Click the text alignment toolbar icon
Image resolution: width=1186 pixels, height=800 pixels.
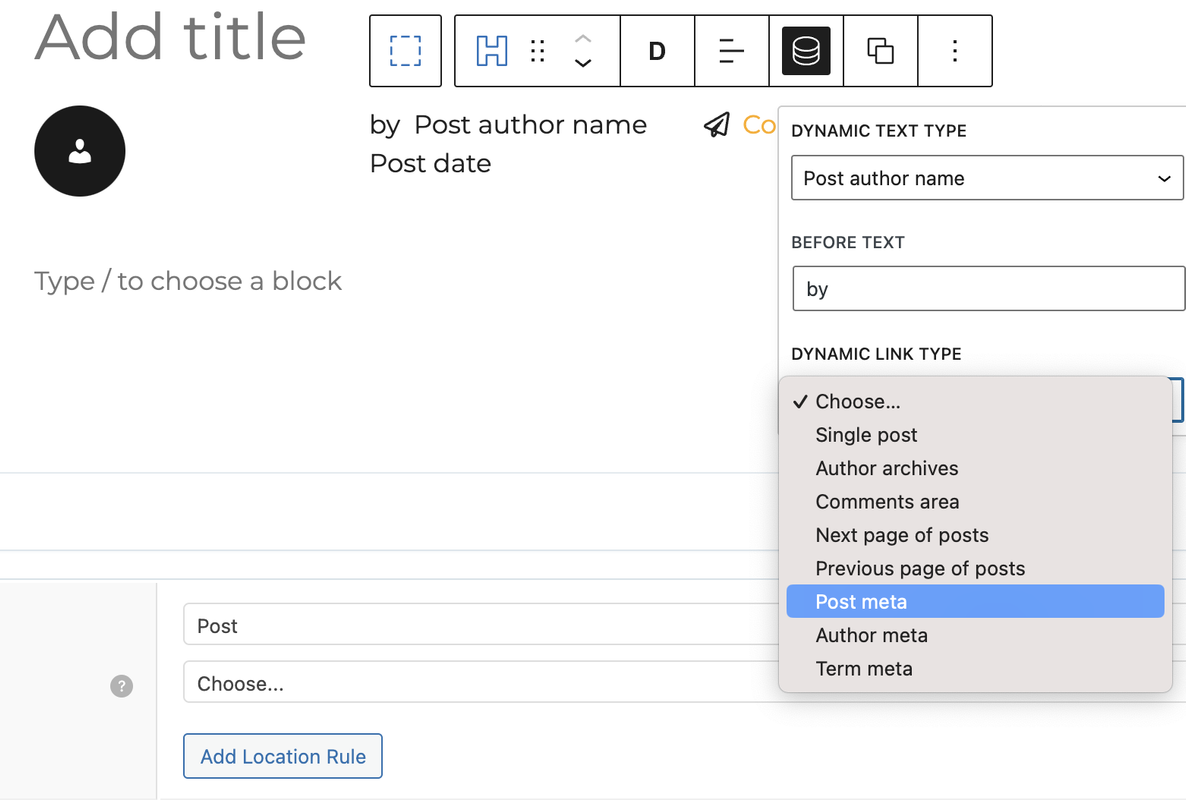732,51
